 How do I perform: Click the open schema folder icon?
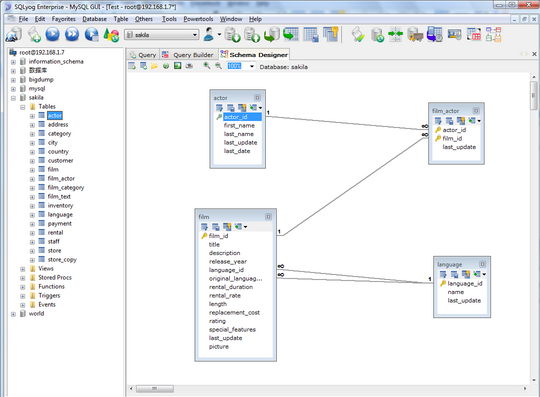[154, 66]
